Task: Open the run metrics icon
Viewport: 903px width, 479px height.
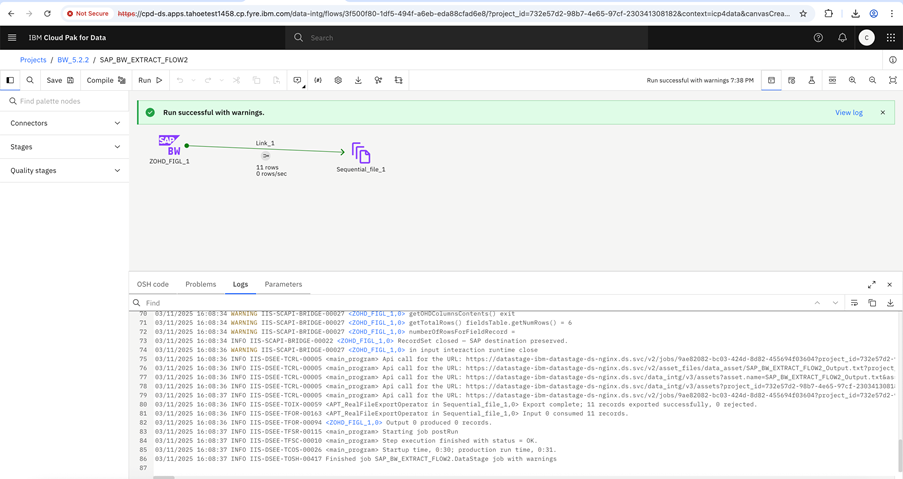Action: click(791, 80)
